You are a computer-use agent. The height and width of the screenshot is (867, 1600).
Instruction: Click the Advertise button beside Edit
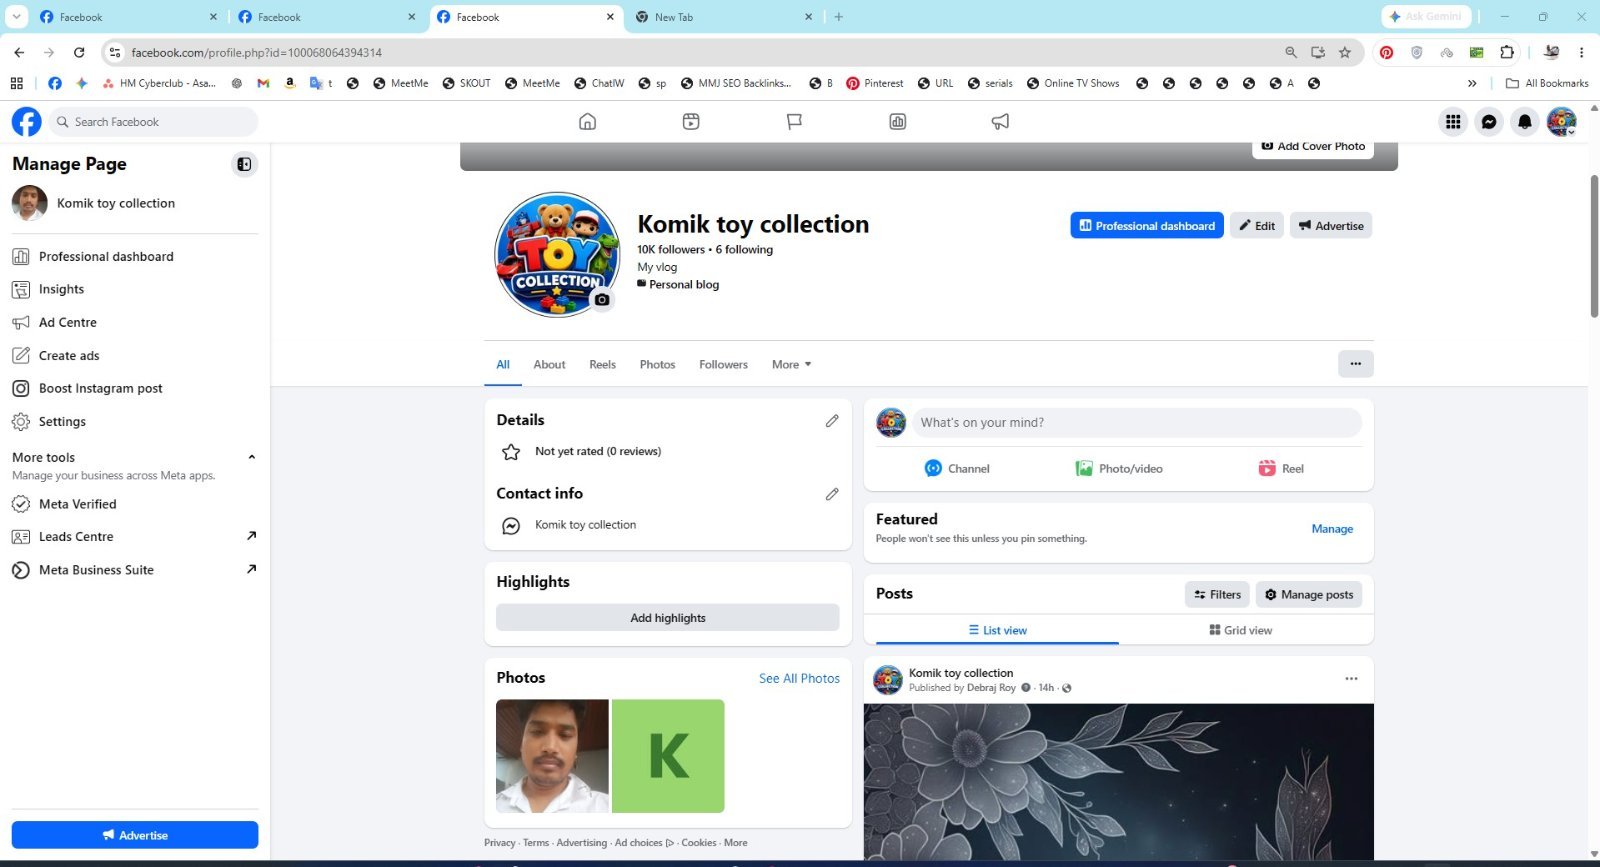coord(1331,226)
